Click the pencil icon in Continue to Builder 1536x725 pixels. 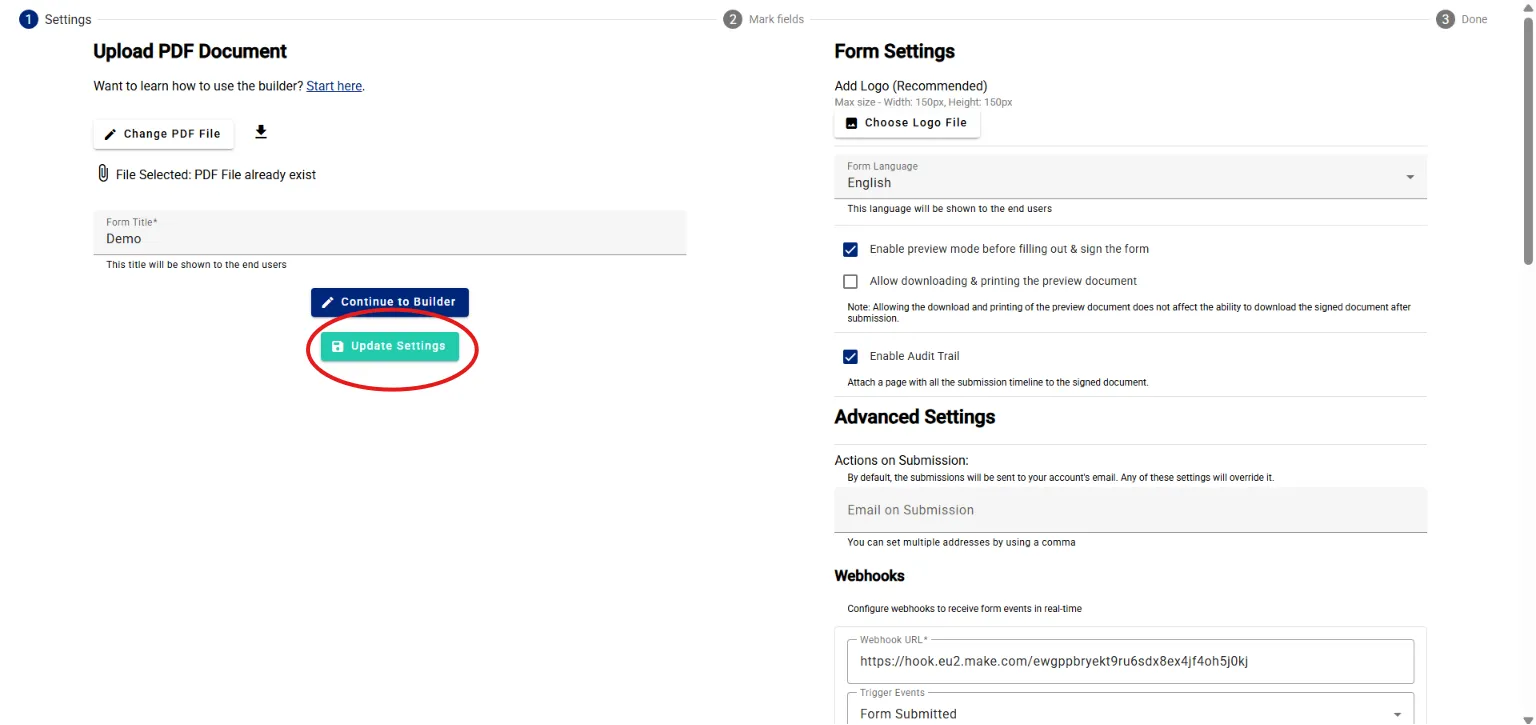(x=328, y=302)
